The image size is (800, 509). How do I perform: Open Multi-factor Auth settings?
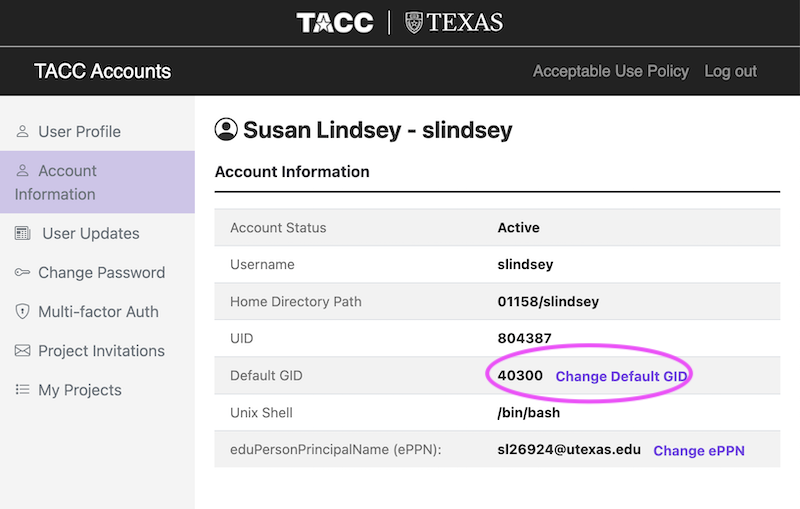(x=98, y=311)
